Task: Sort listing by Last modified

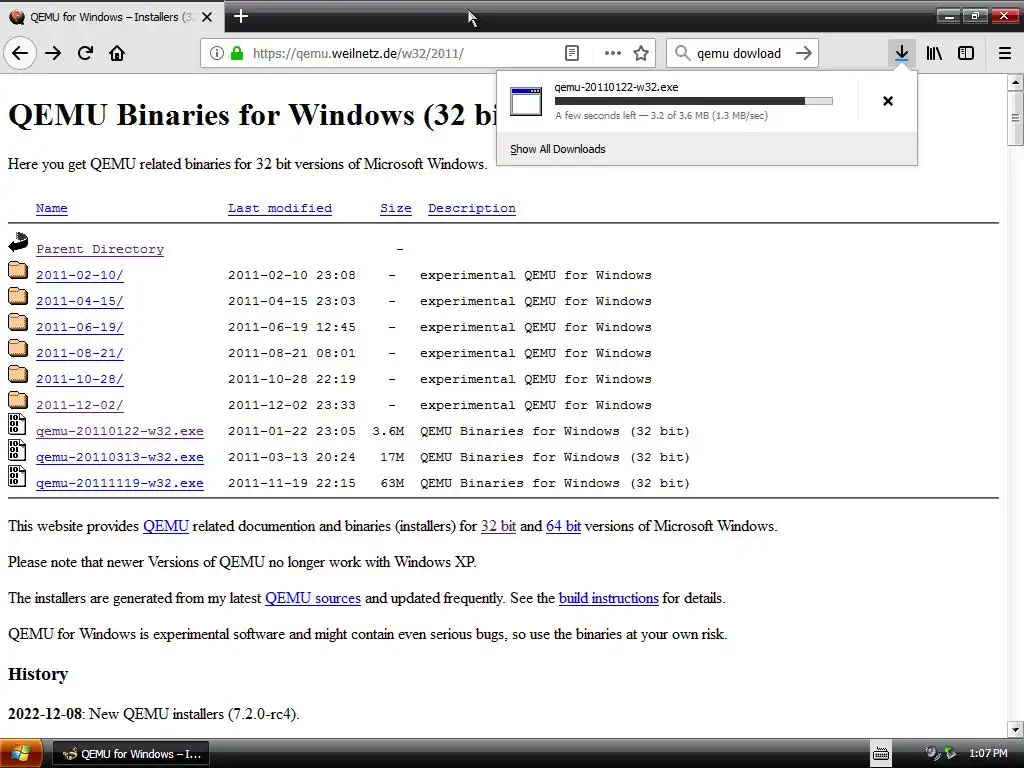Action: pyautogui.click(x=280, y=208)
